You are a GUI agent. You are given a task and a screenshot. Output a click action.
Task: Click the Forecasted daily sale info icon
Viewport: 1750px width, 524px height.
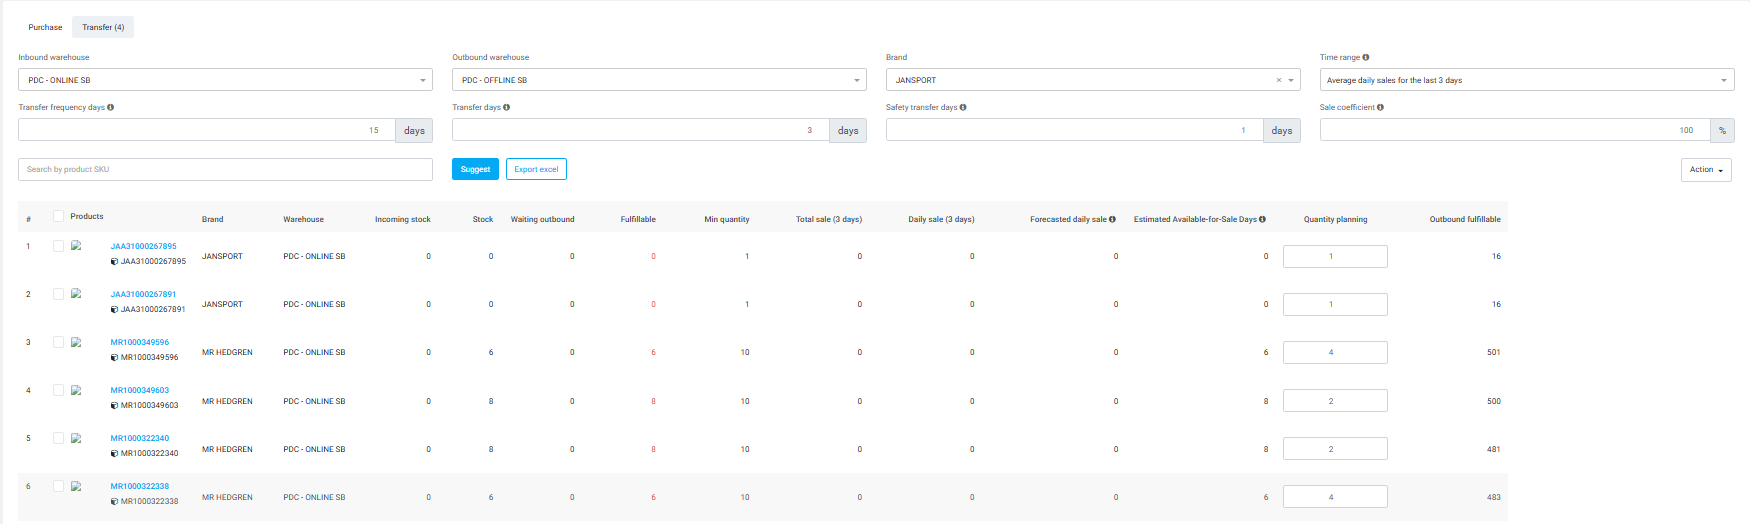[x=1112, y=219]
